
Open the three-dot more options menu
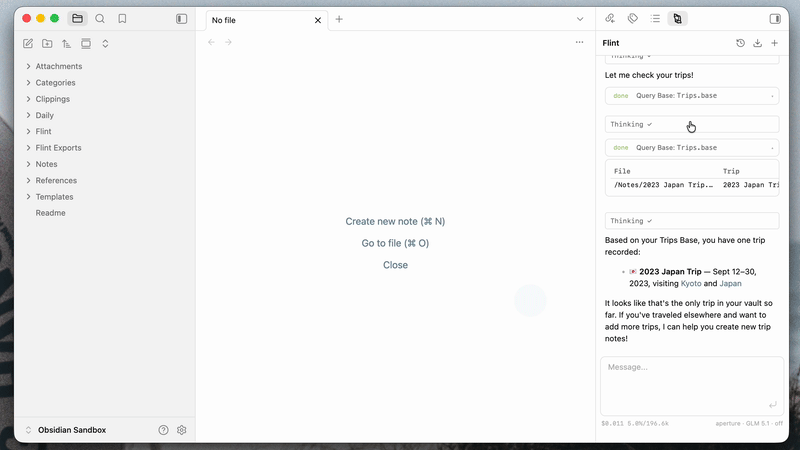pyautogui.click(x=579, y=42)
